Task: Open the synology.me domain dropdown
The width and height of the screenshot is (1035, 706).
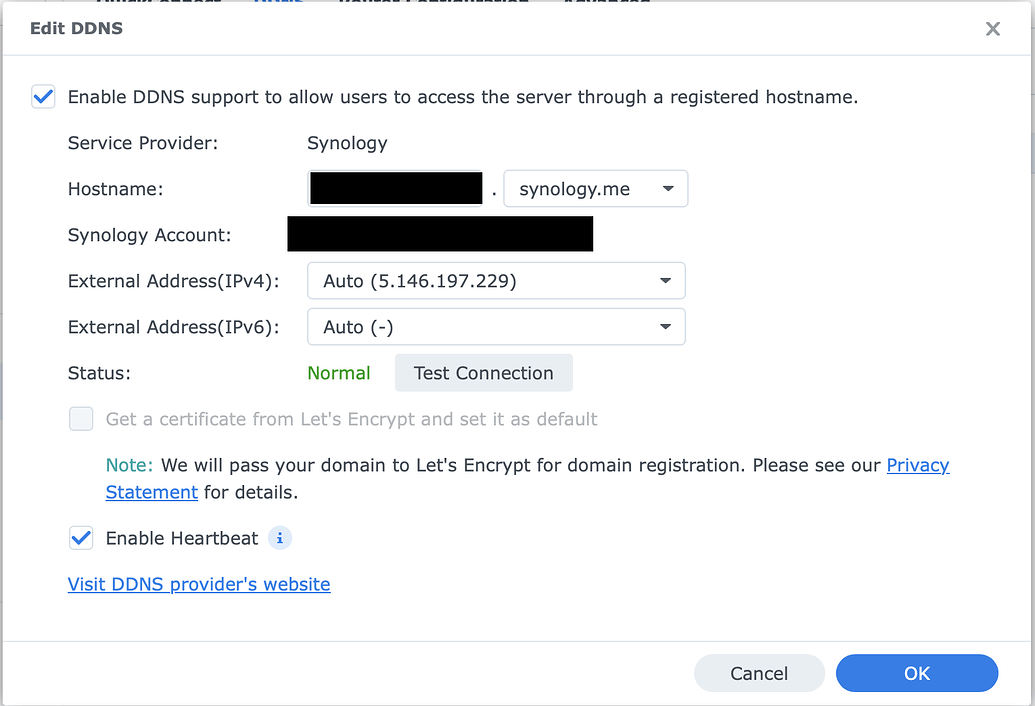Action: [595, 189]
